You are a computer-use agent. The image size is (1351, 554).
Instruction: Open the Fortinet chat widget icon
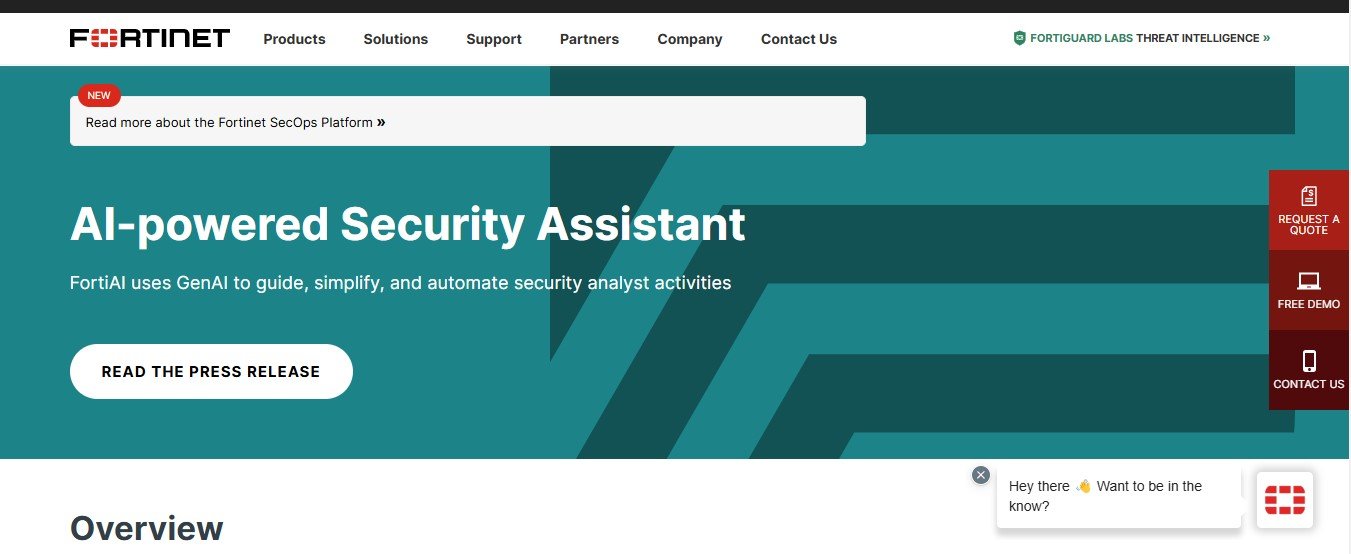tap(1285, 499)
